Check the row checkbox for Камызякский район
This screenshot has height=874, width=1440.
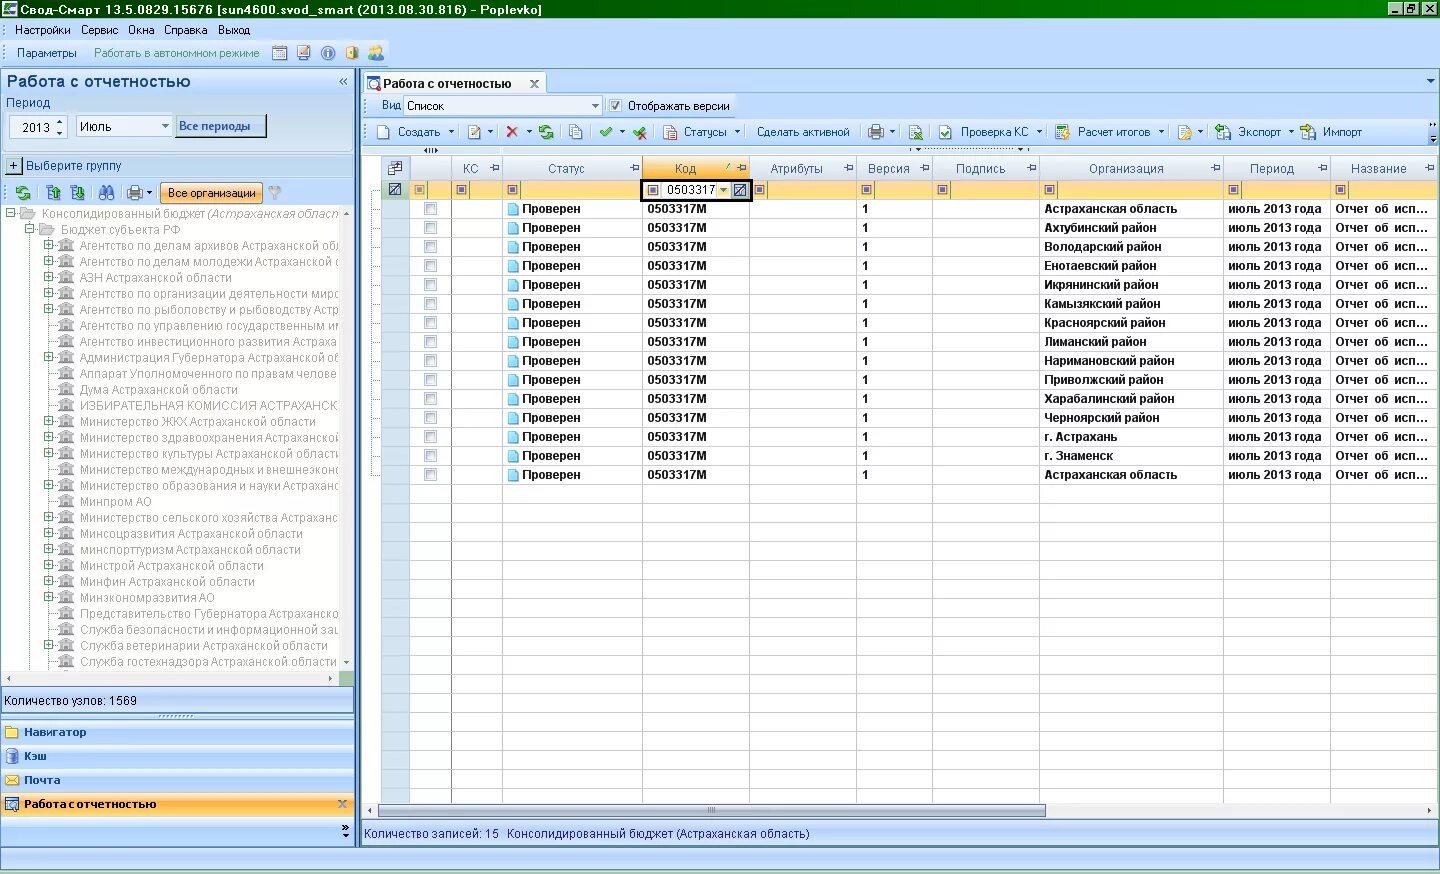point(430,304)
